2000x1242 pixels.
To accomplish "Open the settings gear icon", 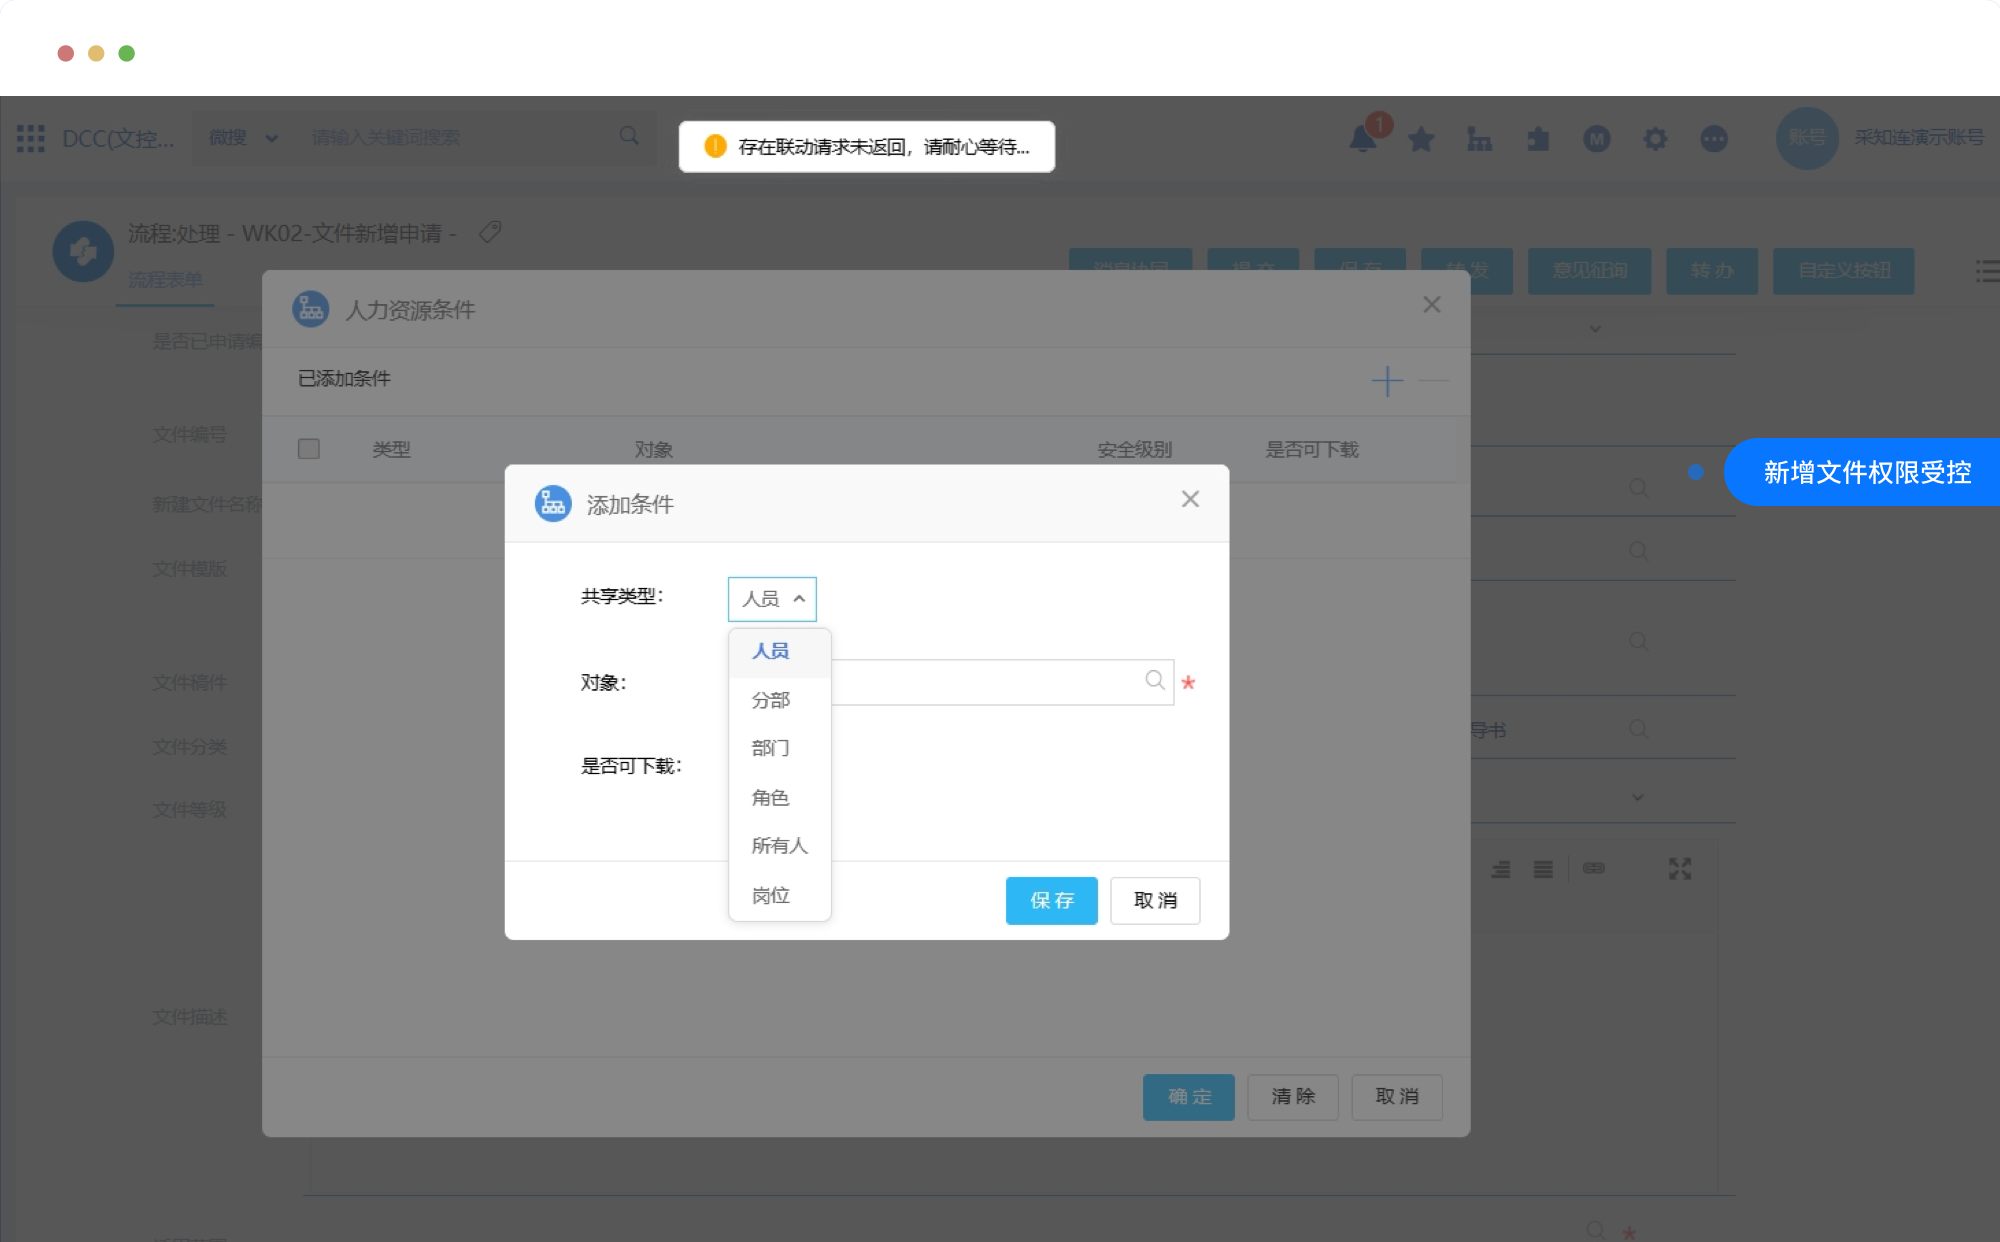I will (x=1655, y=139).
